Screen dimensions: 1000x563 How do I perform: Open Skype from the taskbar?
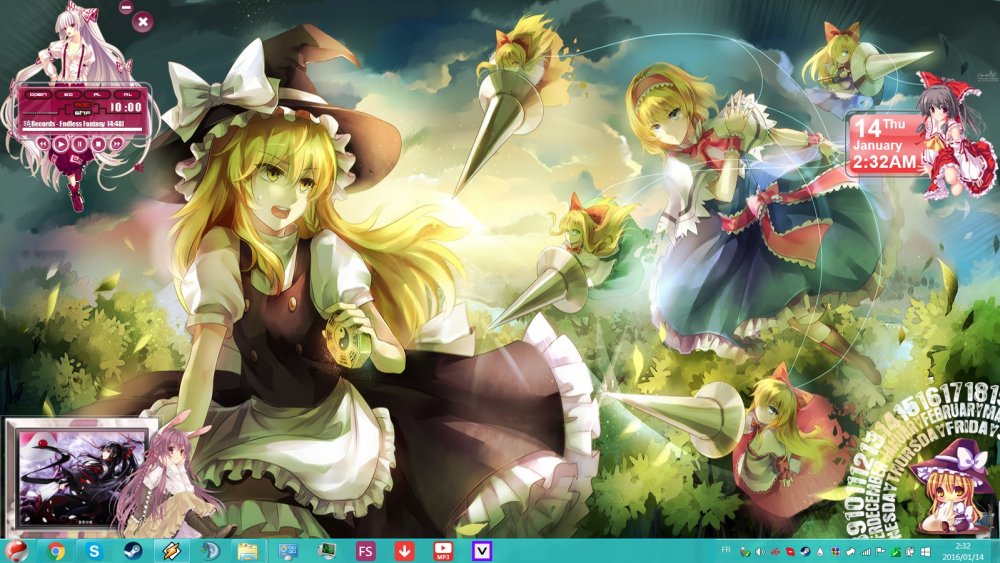click(94, 551)
